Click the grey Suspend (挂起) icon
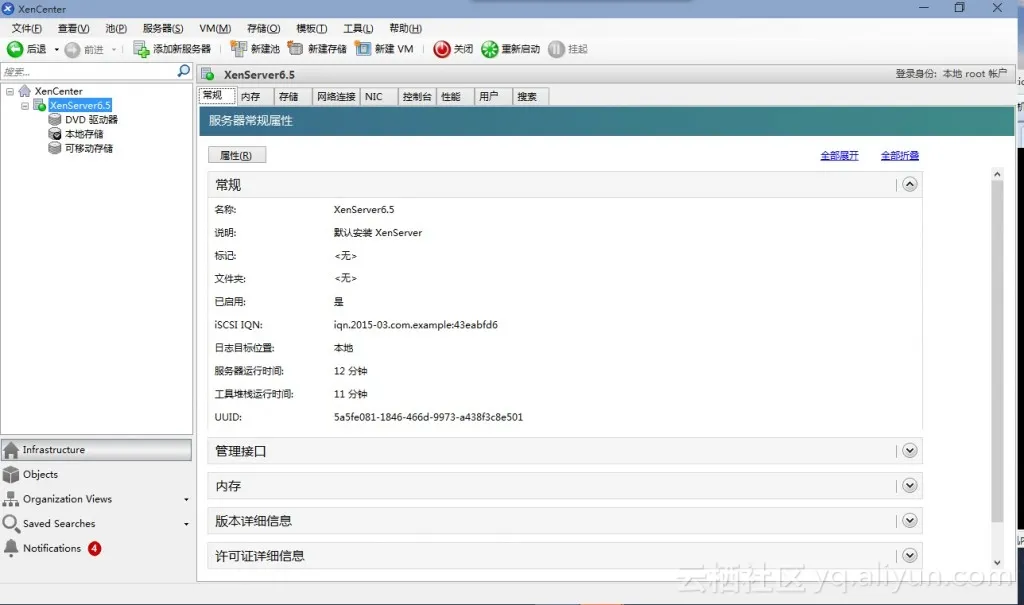The image size is (1024, 605). point(556,49)
